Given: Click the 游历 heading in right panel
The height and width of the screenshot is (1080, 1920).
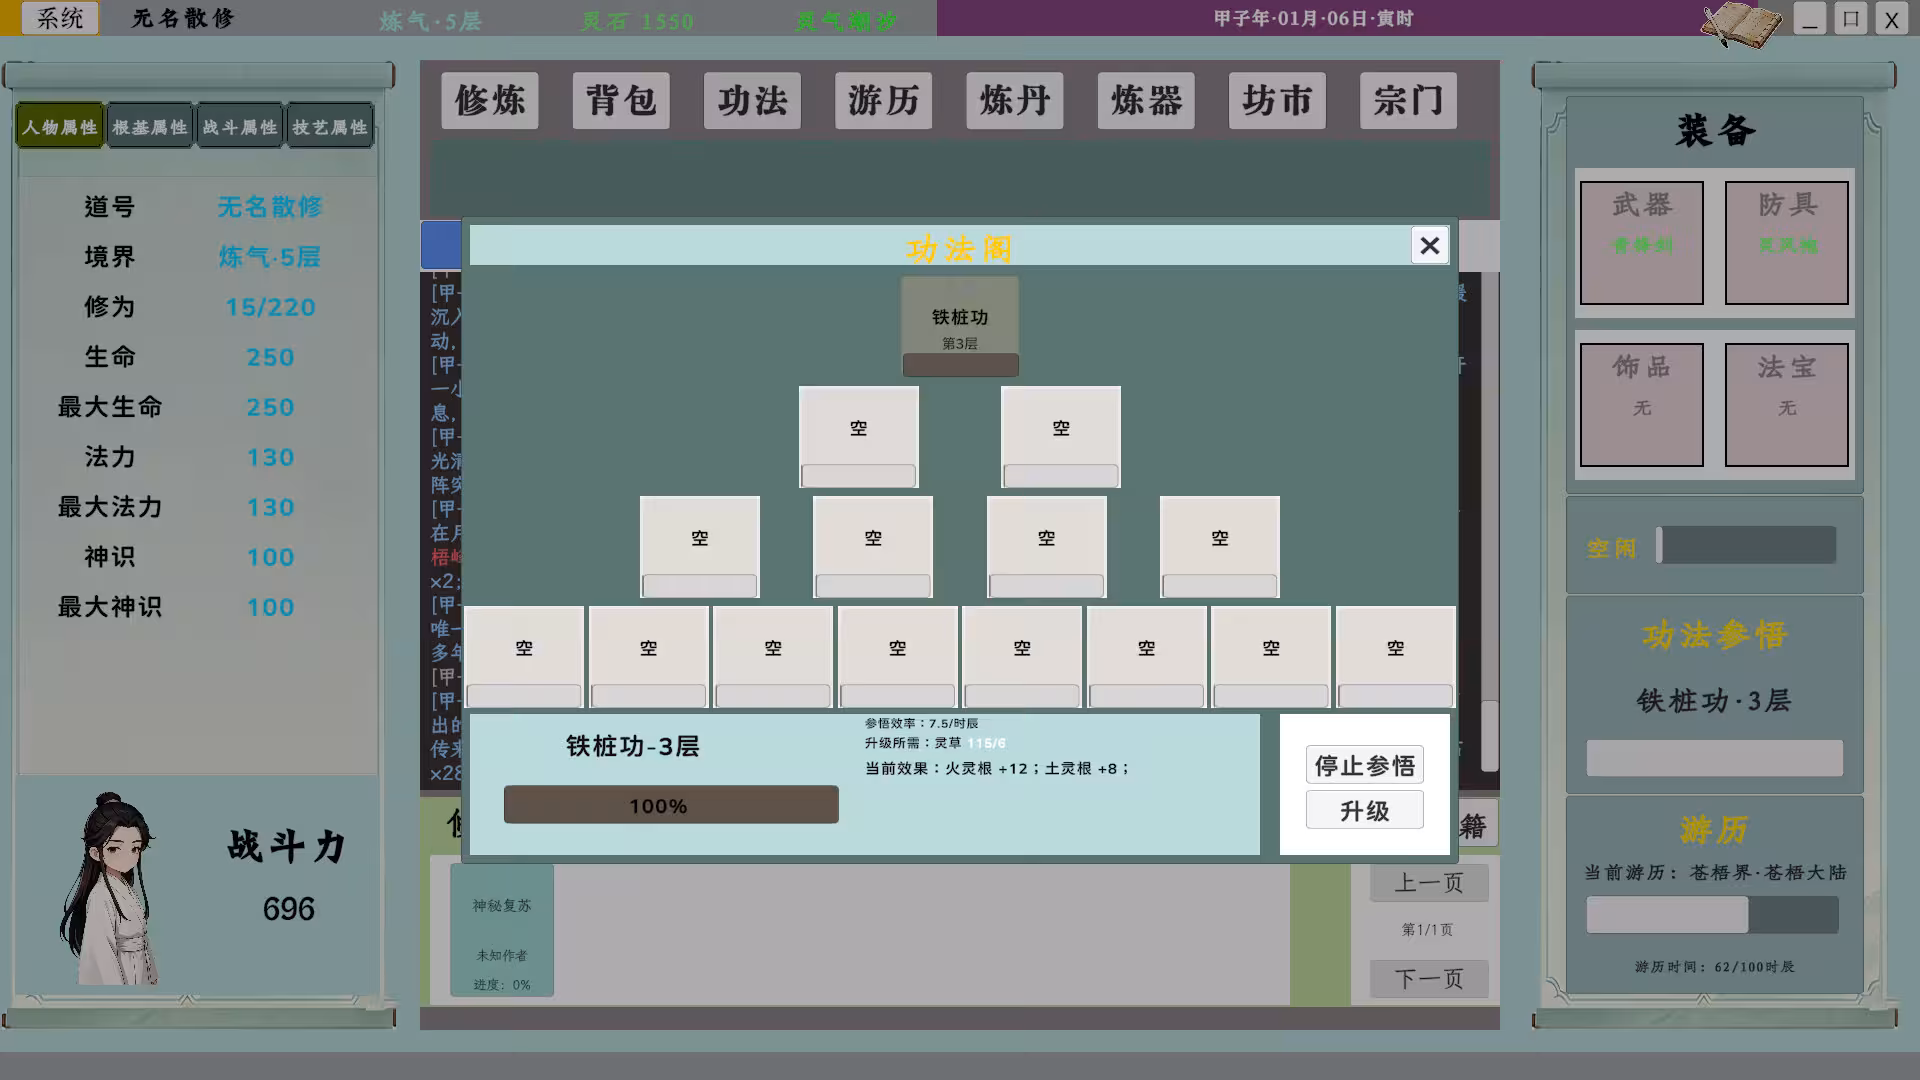Looking at the screenshot, I should (x=1714, y=829).
